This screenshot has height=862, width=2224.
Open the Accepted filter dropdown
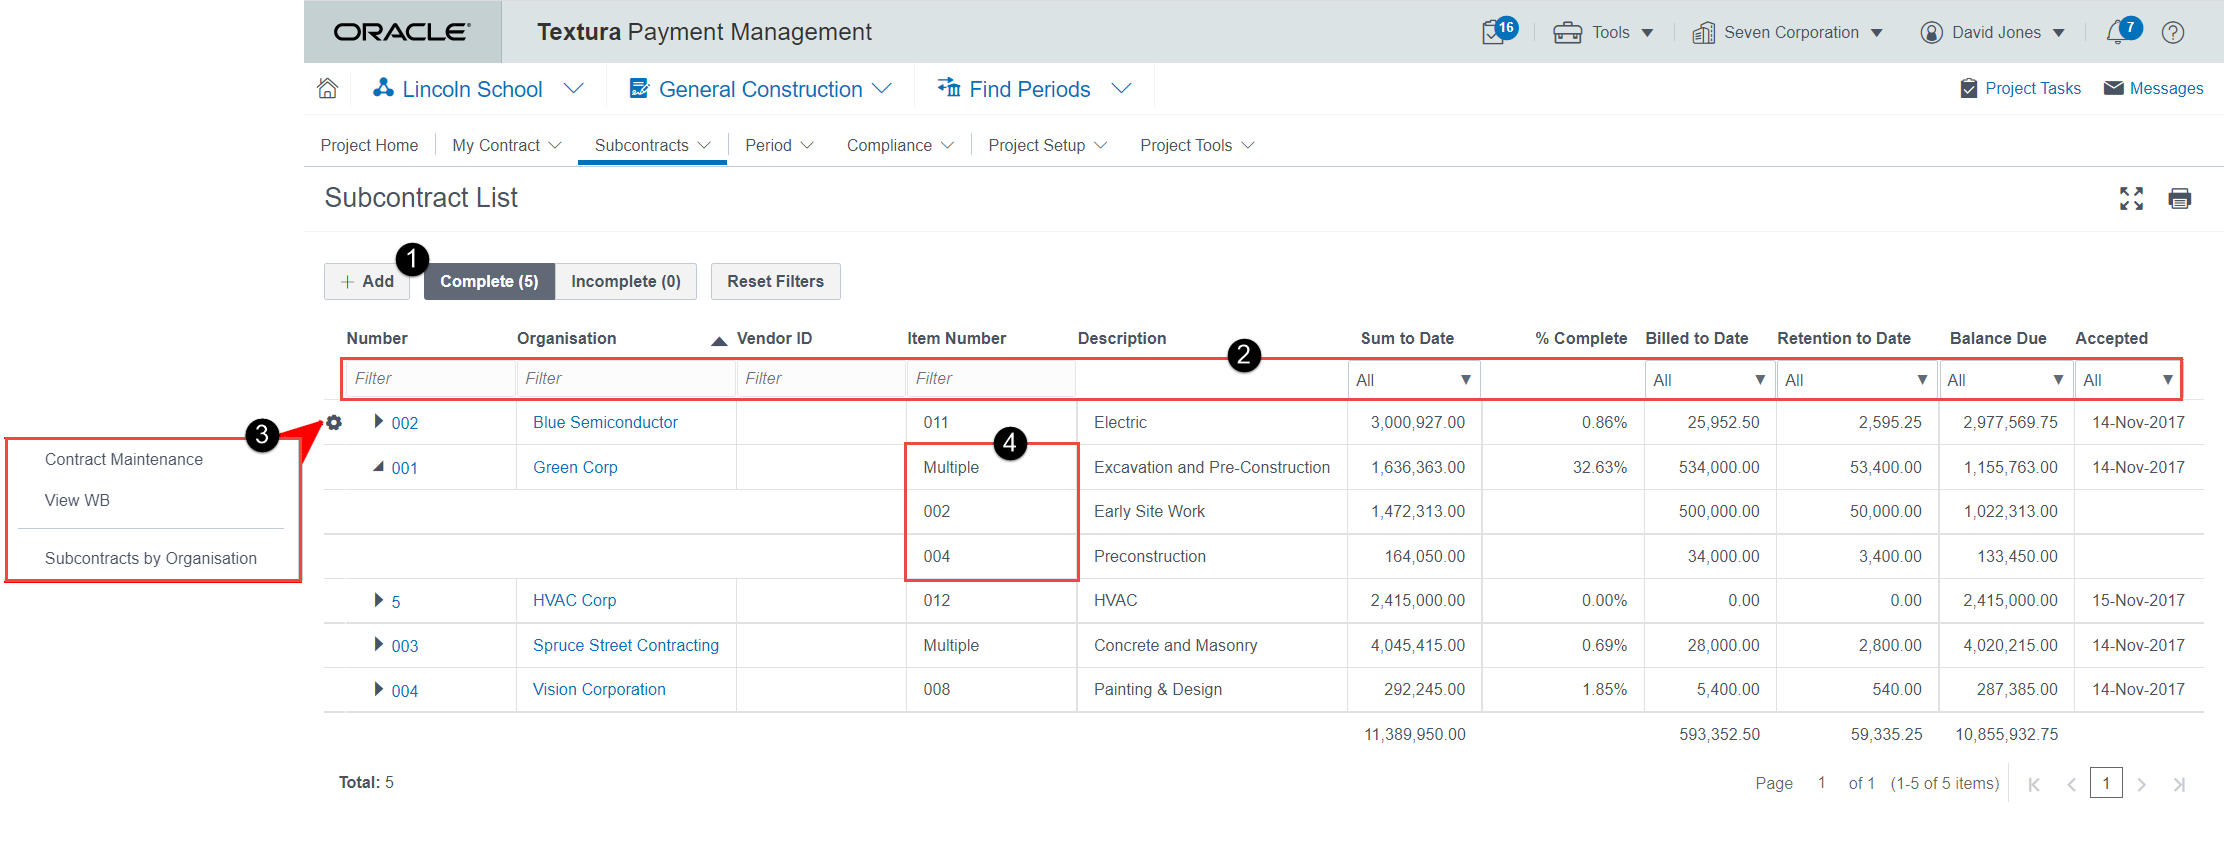click(x=2127, y=380)
